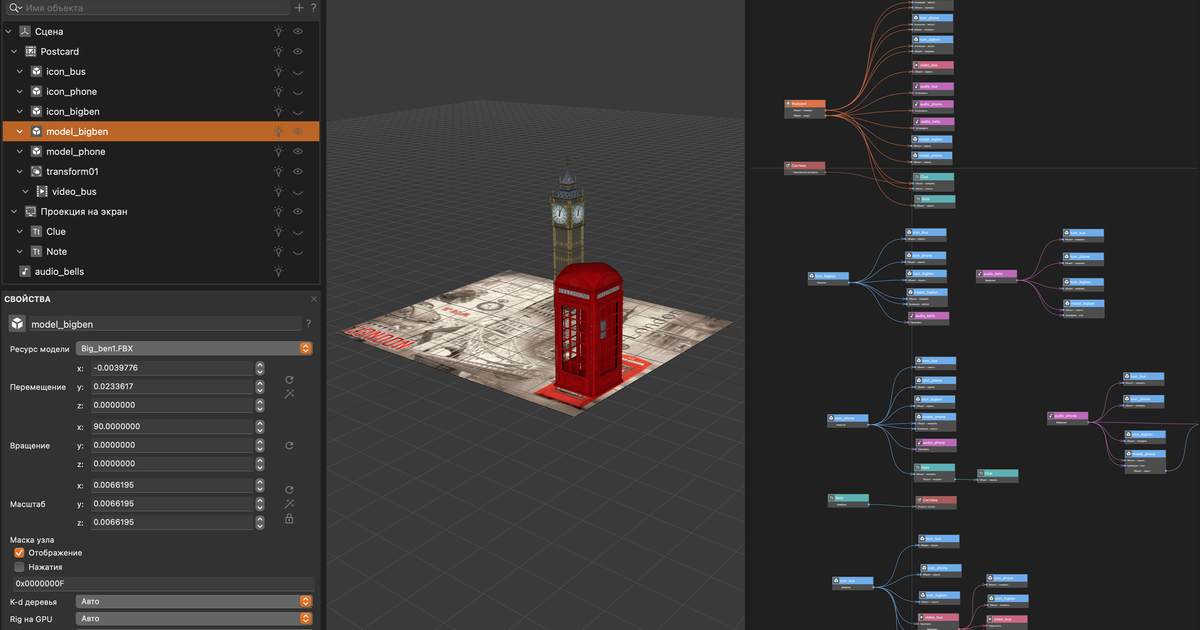Click the audio note icon for audio_bells
The height and width of the screenshot is (630, 1200).
point(24,271)
